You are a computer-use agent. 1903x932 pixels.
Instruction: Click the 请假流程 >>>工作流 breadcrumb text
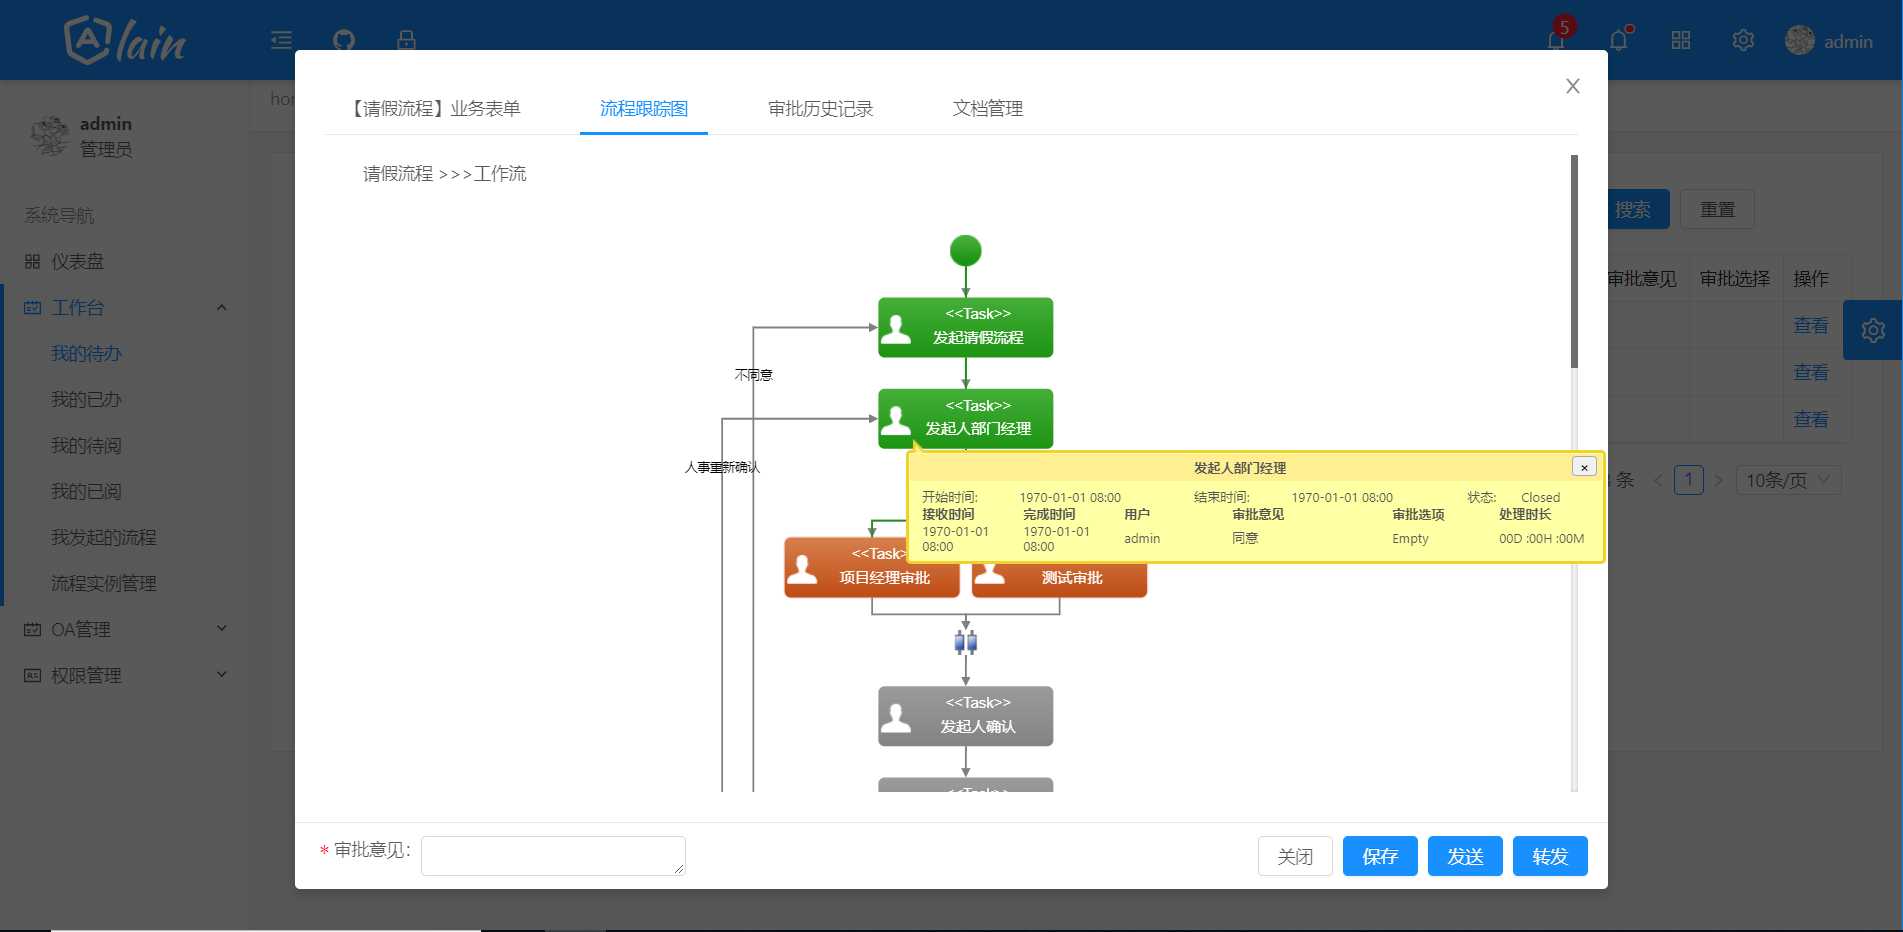click(x=444, y=174)
